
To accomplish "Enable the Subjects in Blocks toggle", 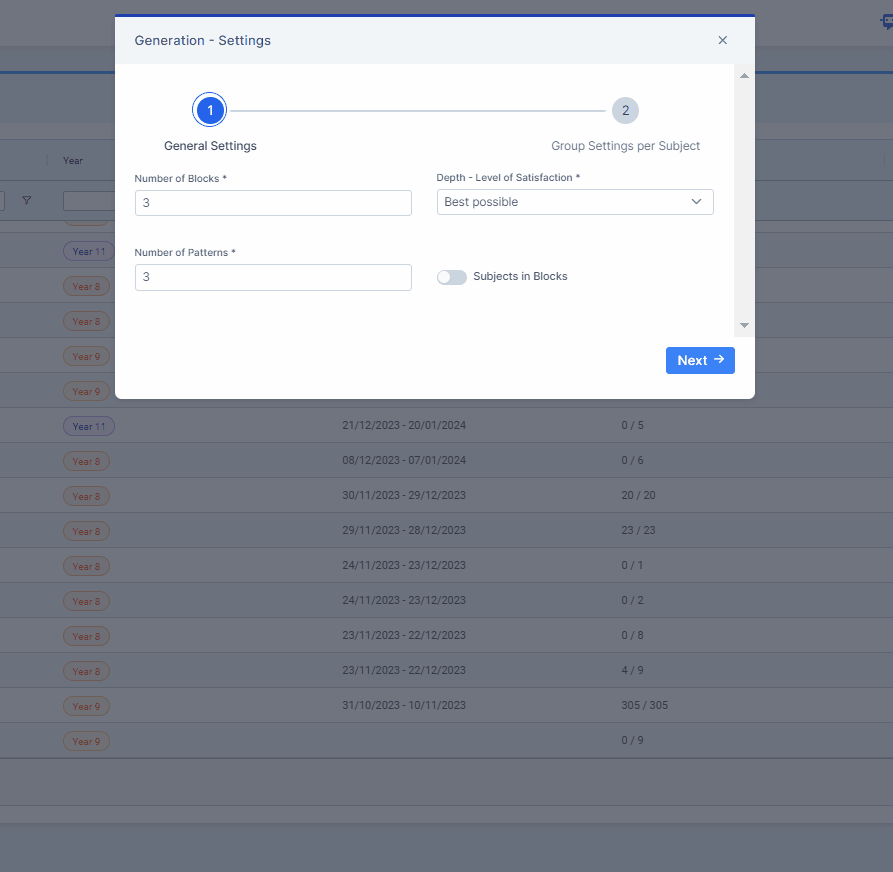I will point(451,277).
